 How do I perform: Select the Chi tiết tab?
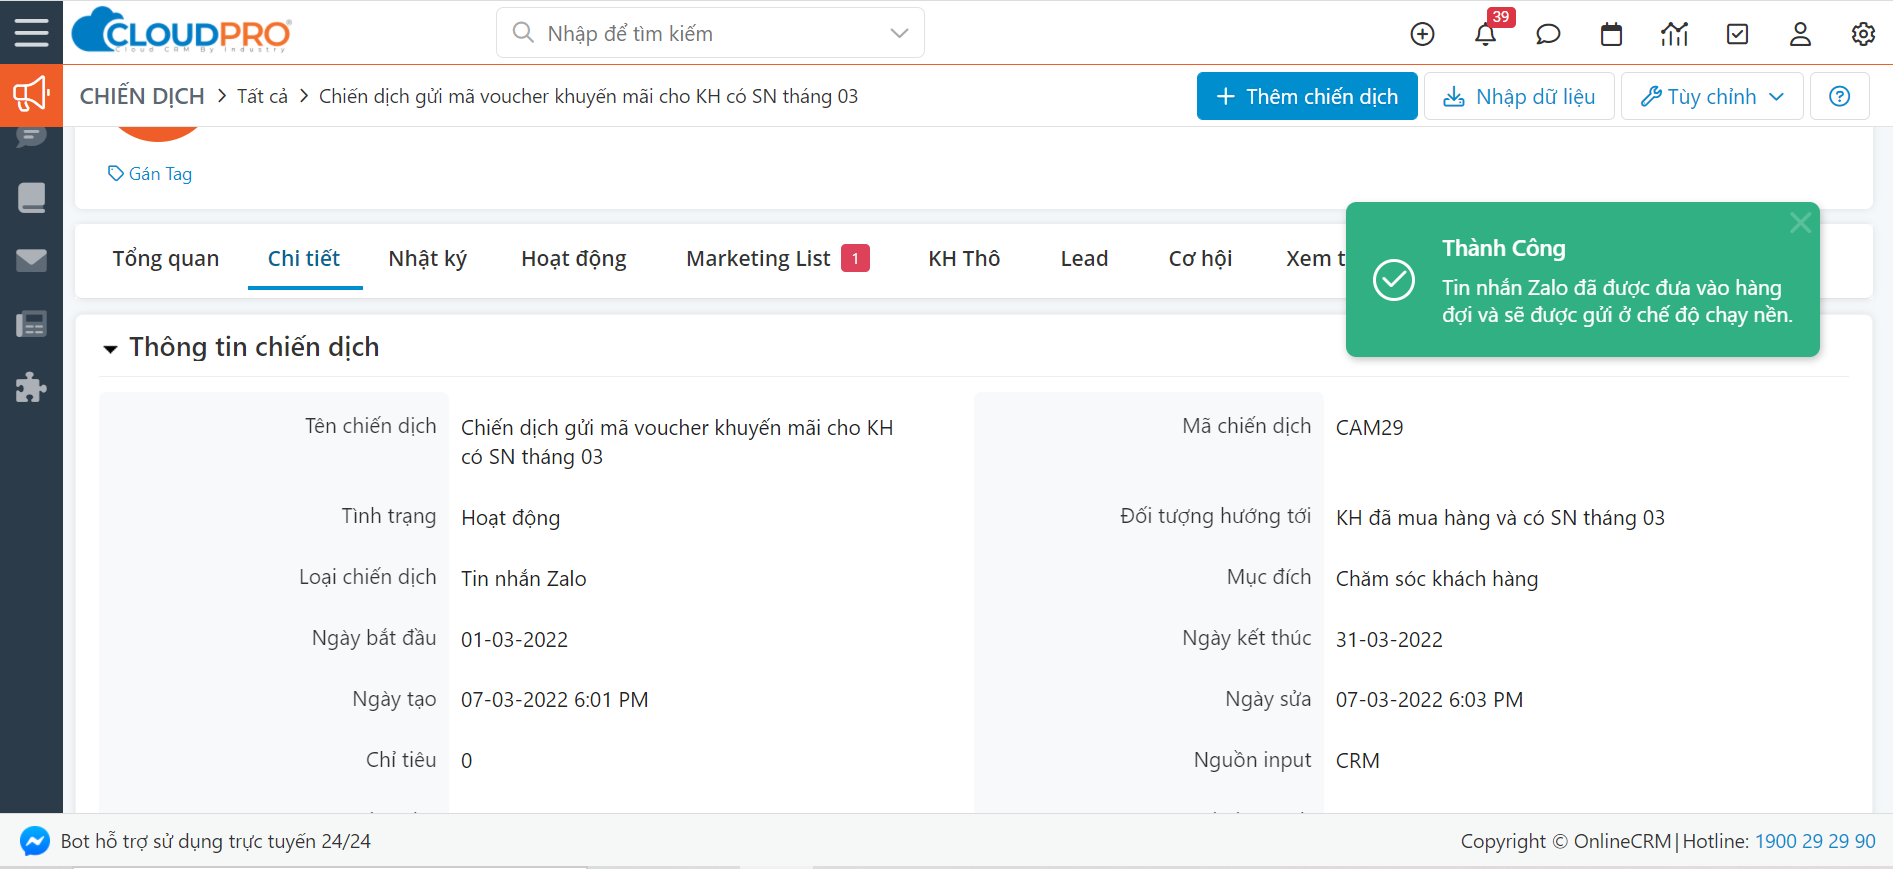click(x=304, y=258)
